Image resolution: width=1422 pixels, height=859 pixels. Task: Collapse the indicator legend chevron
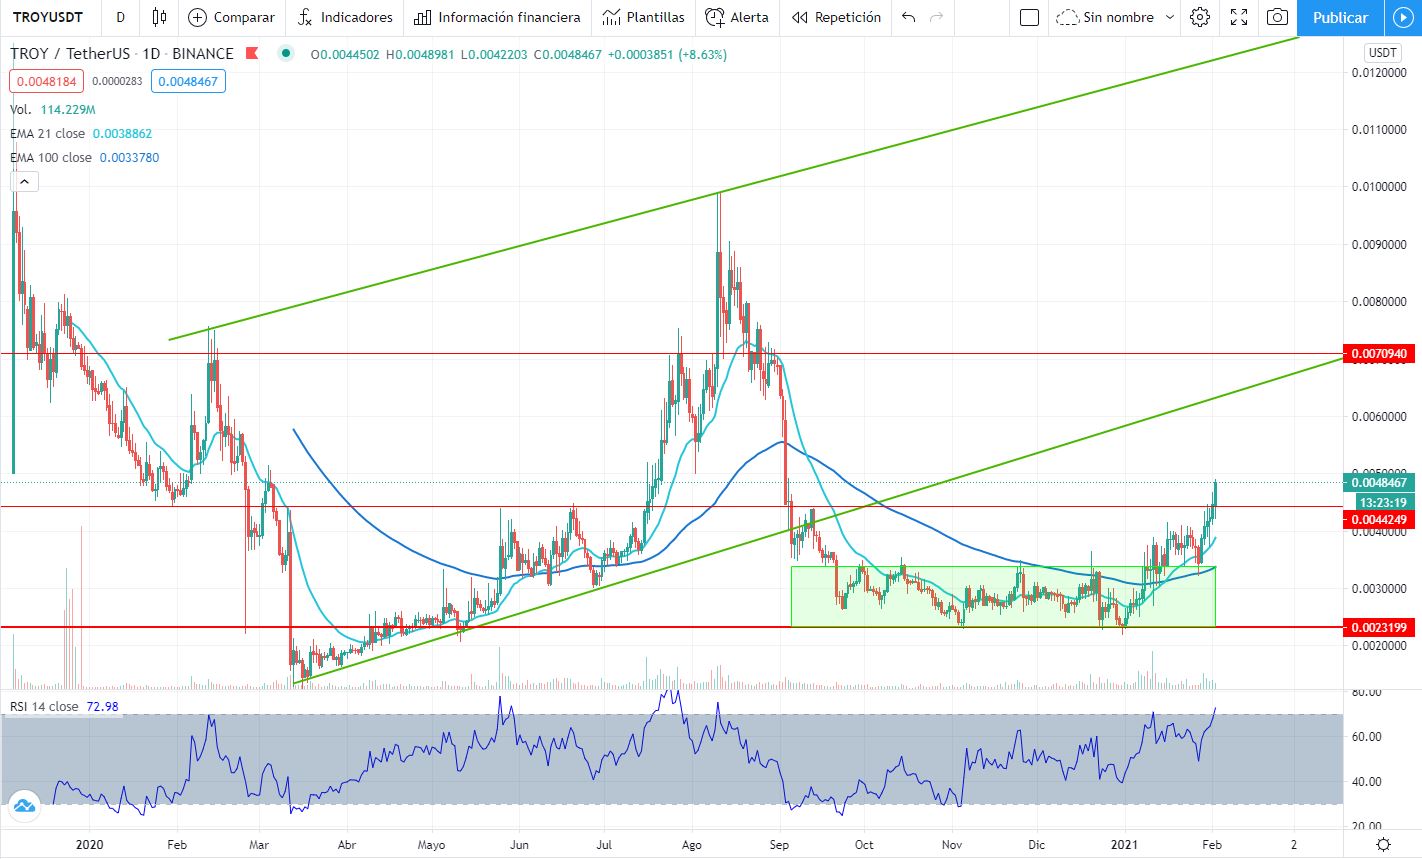click(x=25, y=181)
